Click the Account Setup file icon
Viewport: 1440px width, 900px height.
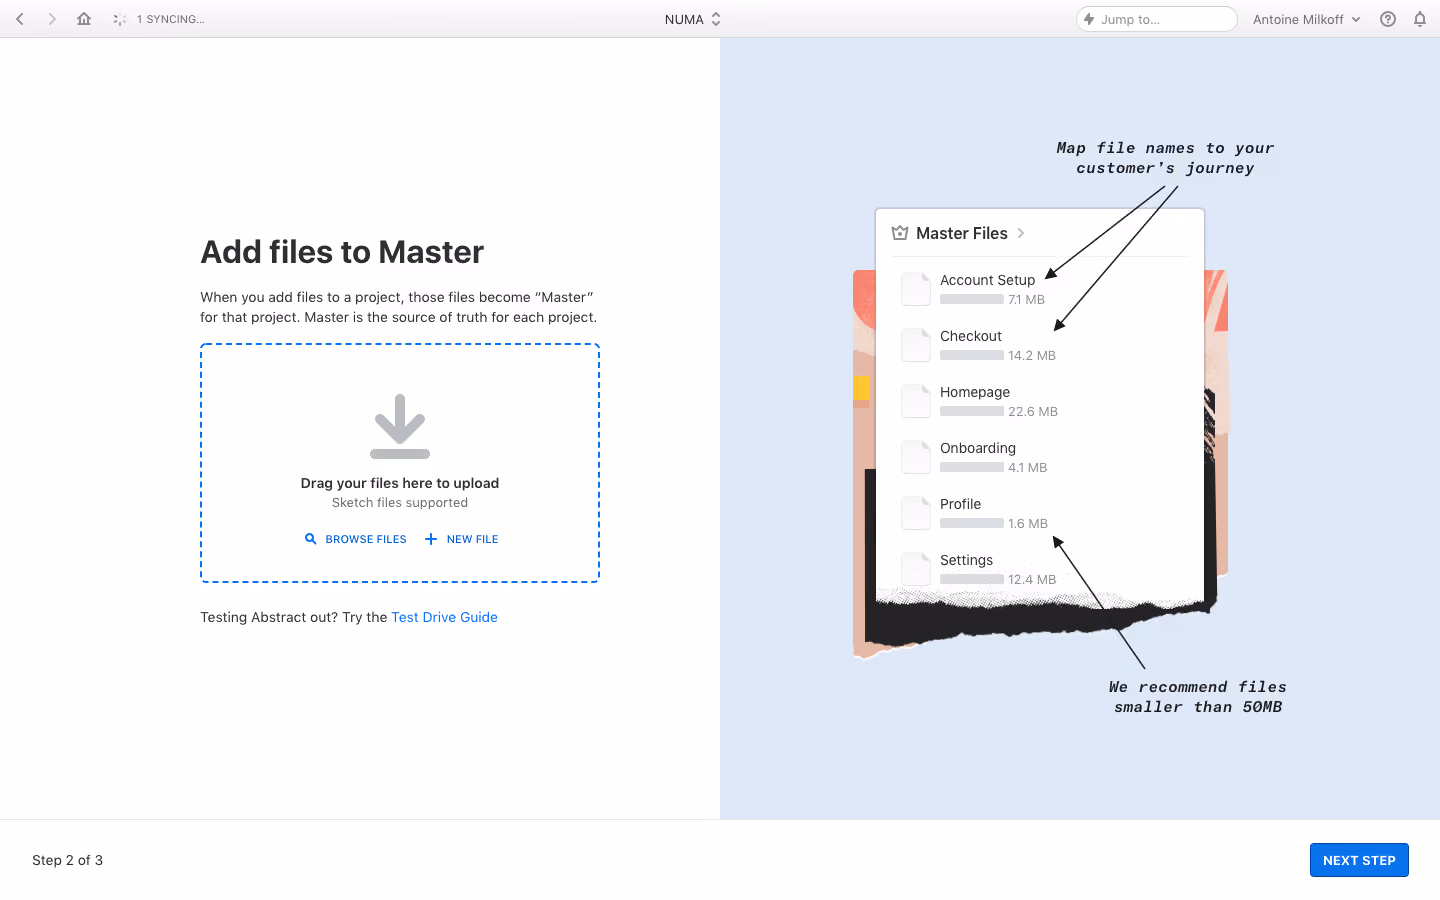coord(916,289)
